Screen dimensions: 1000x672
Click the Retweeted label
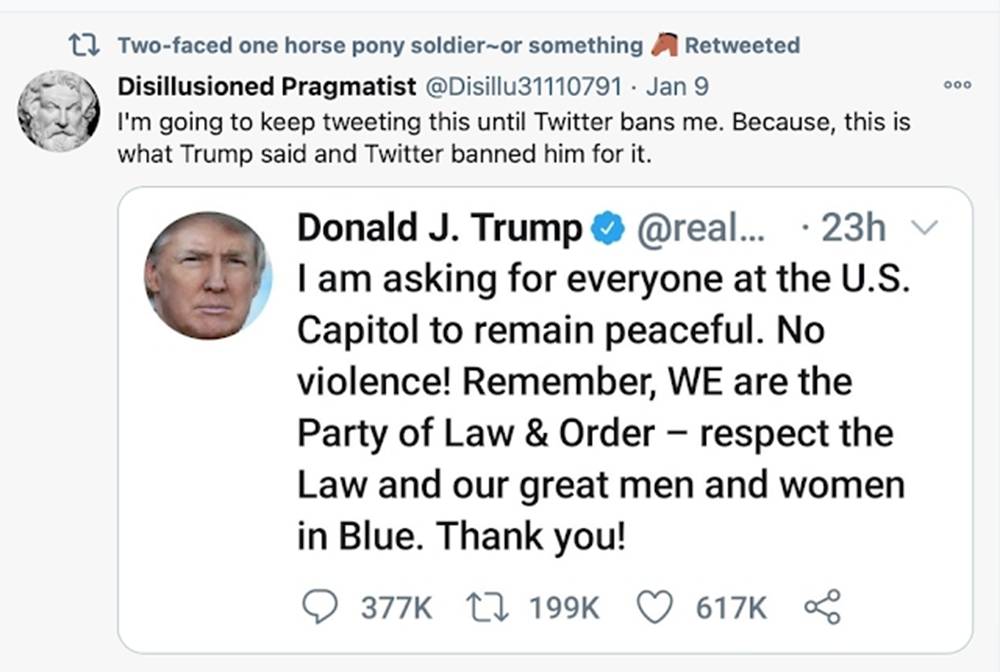click(742, 46)
